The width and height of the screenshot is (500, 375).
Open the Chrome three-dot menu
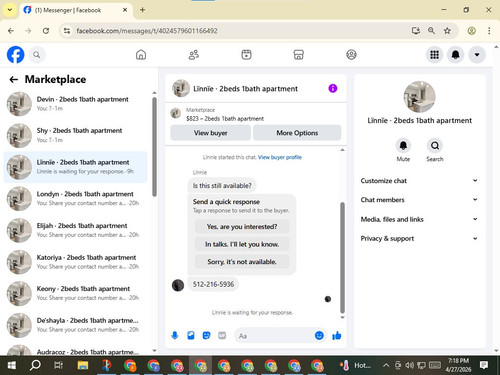coord(489,31)
